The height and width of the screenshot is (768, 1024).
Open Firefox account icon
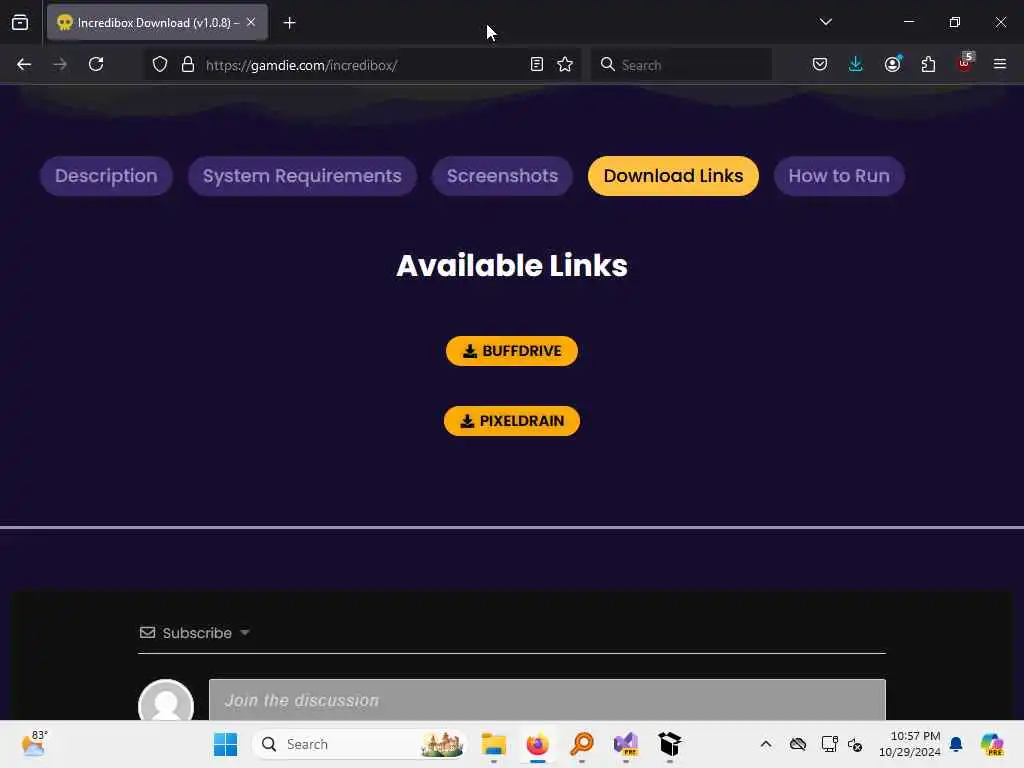pyautogui.click(x=892, y=64)
